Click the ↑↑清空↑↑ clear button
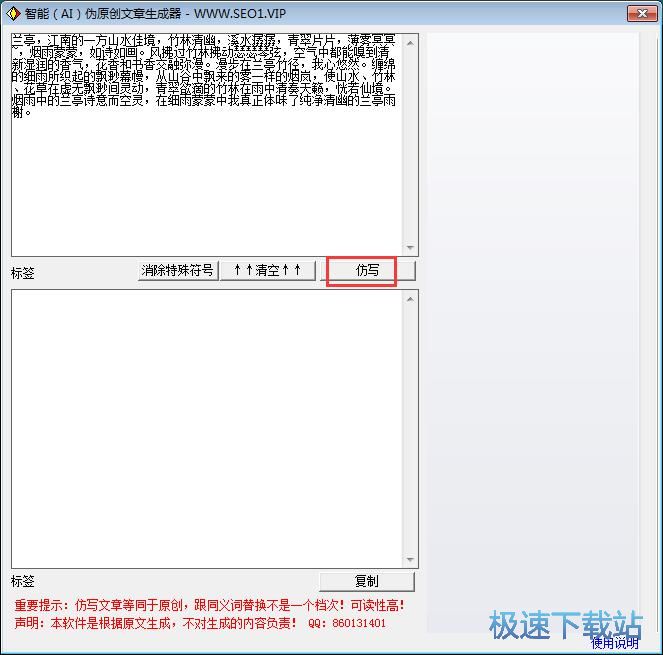Viewport: 663px width, 655px height. (268, 271)
